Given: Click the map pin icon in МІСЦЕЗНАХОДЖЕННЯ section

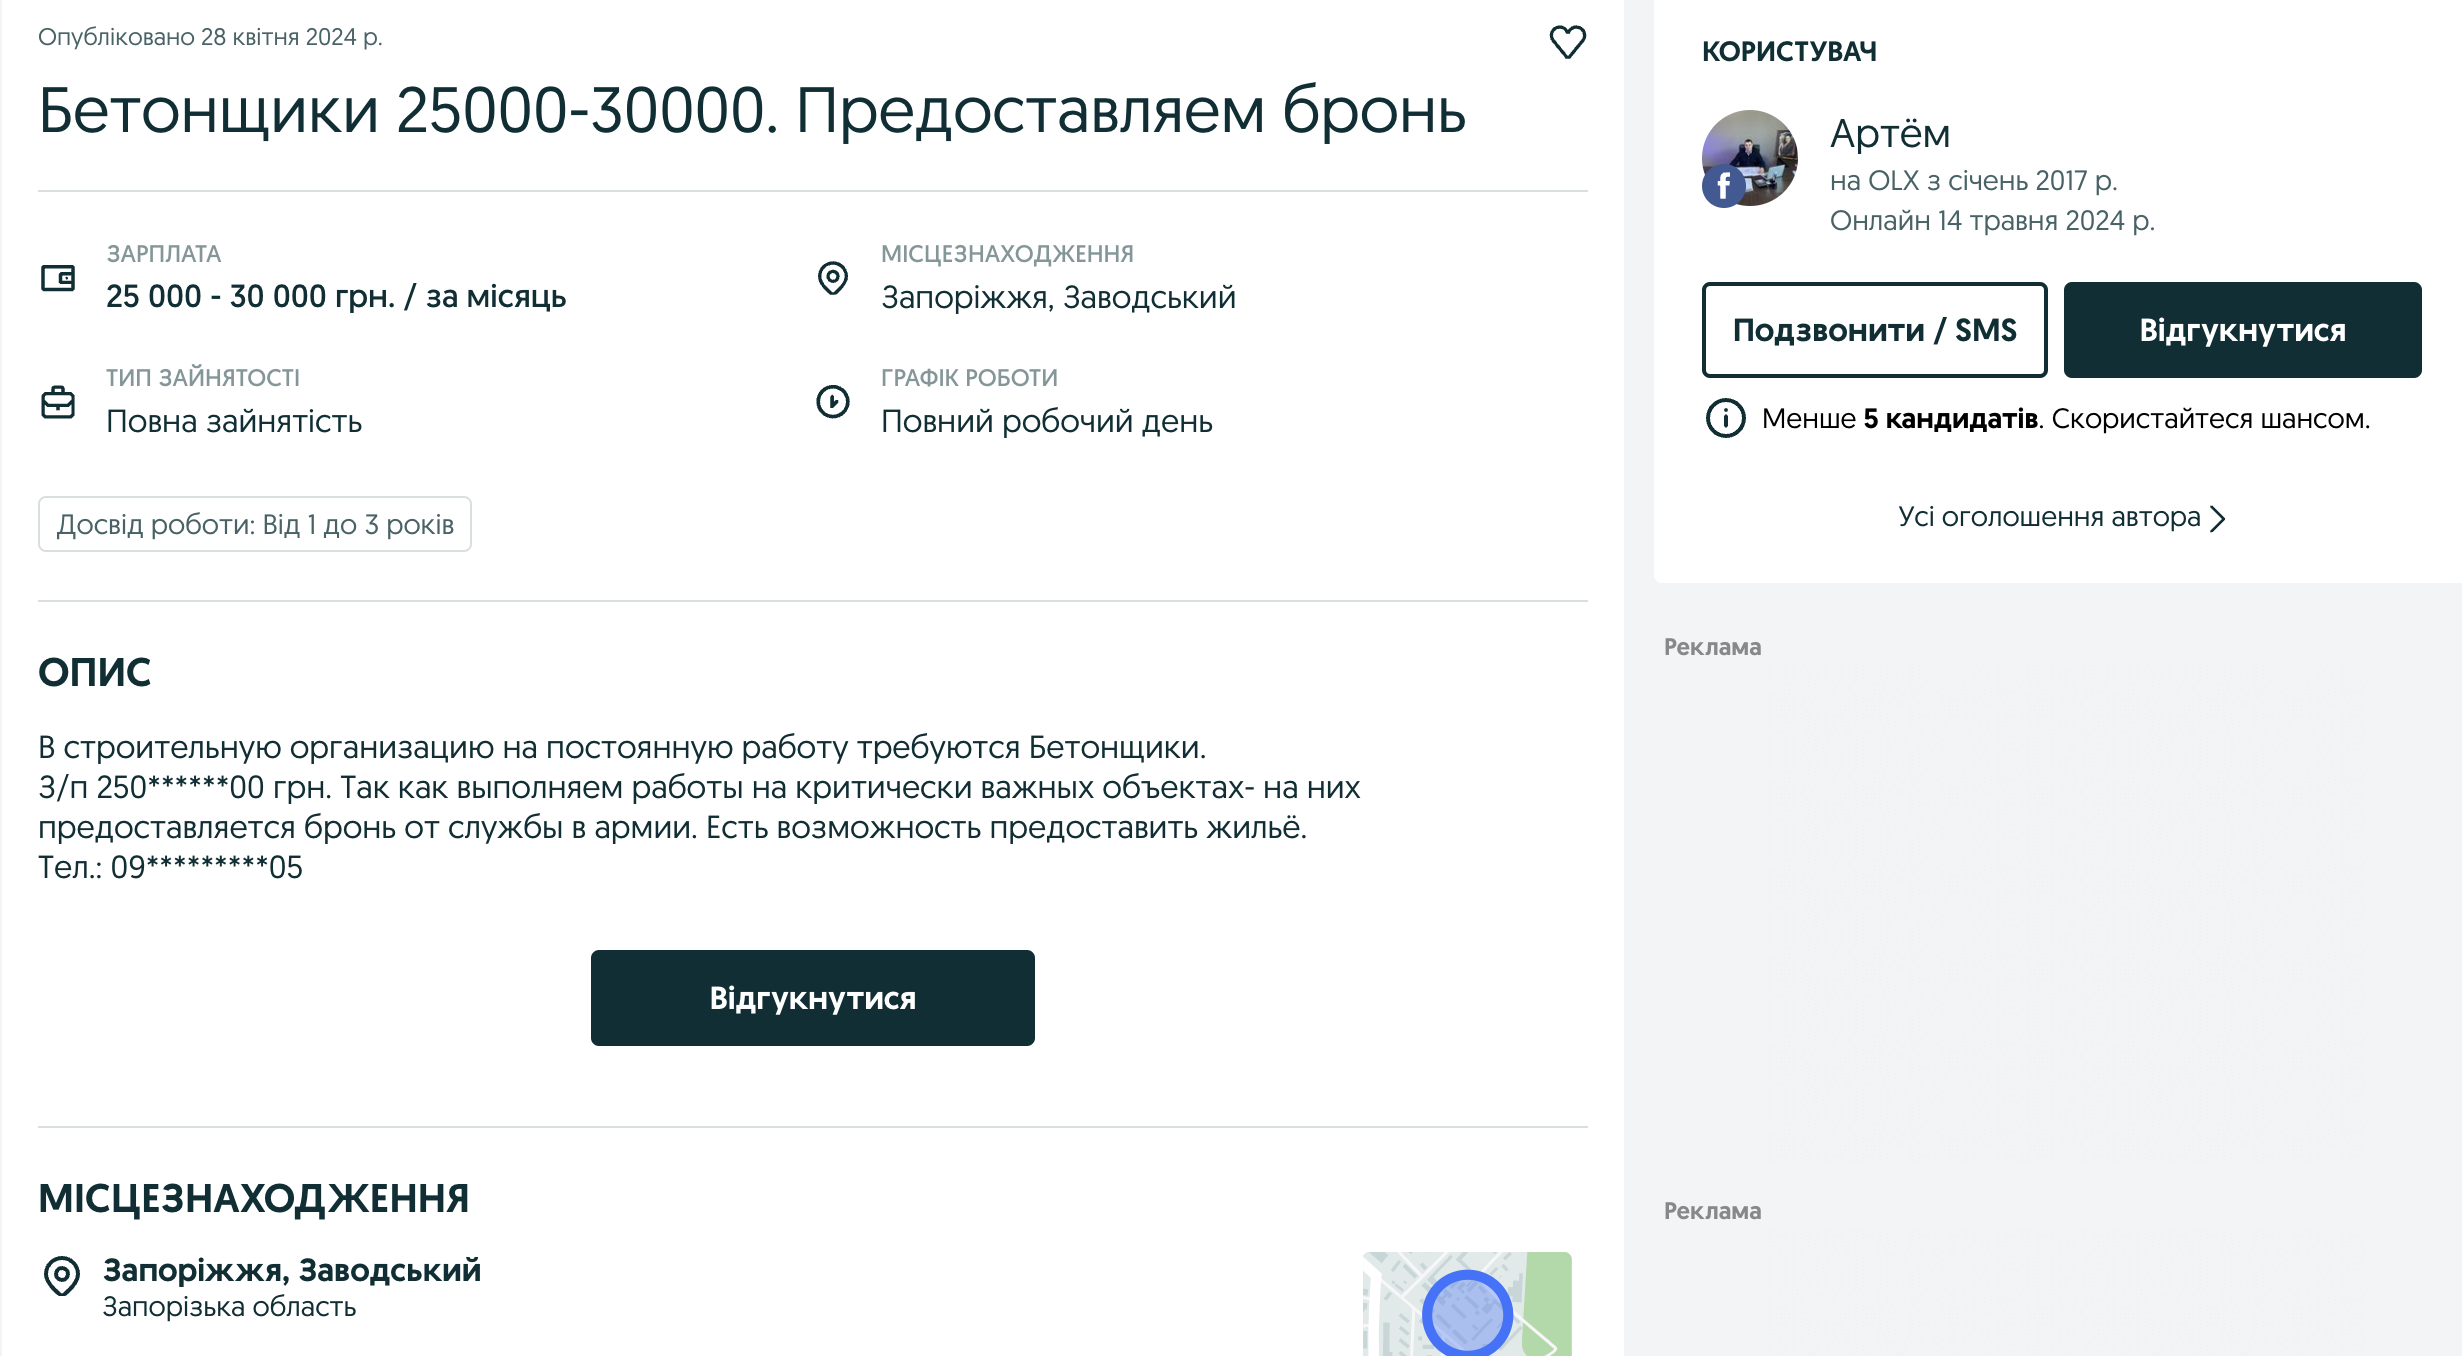Looking at the screenshot, I should (x=62, y=1276).
